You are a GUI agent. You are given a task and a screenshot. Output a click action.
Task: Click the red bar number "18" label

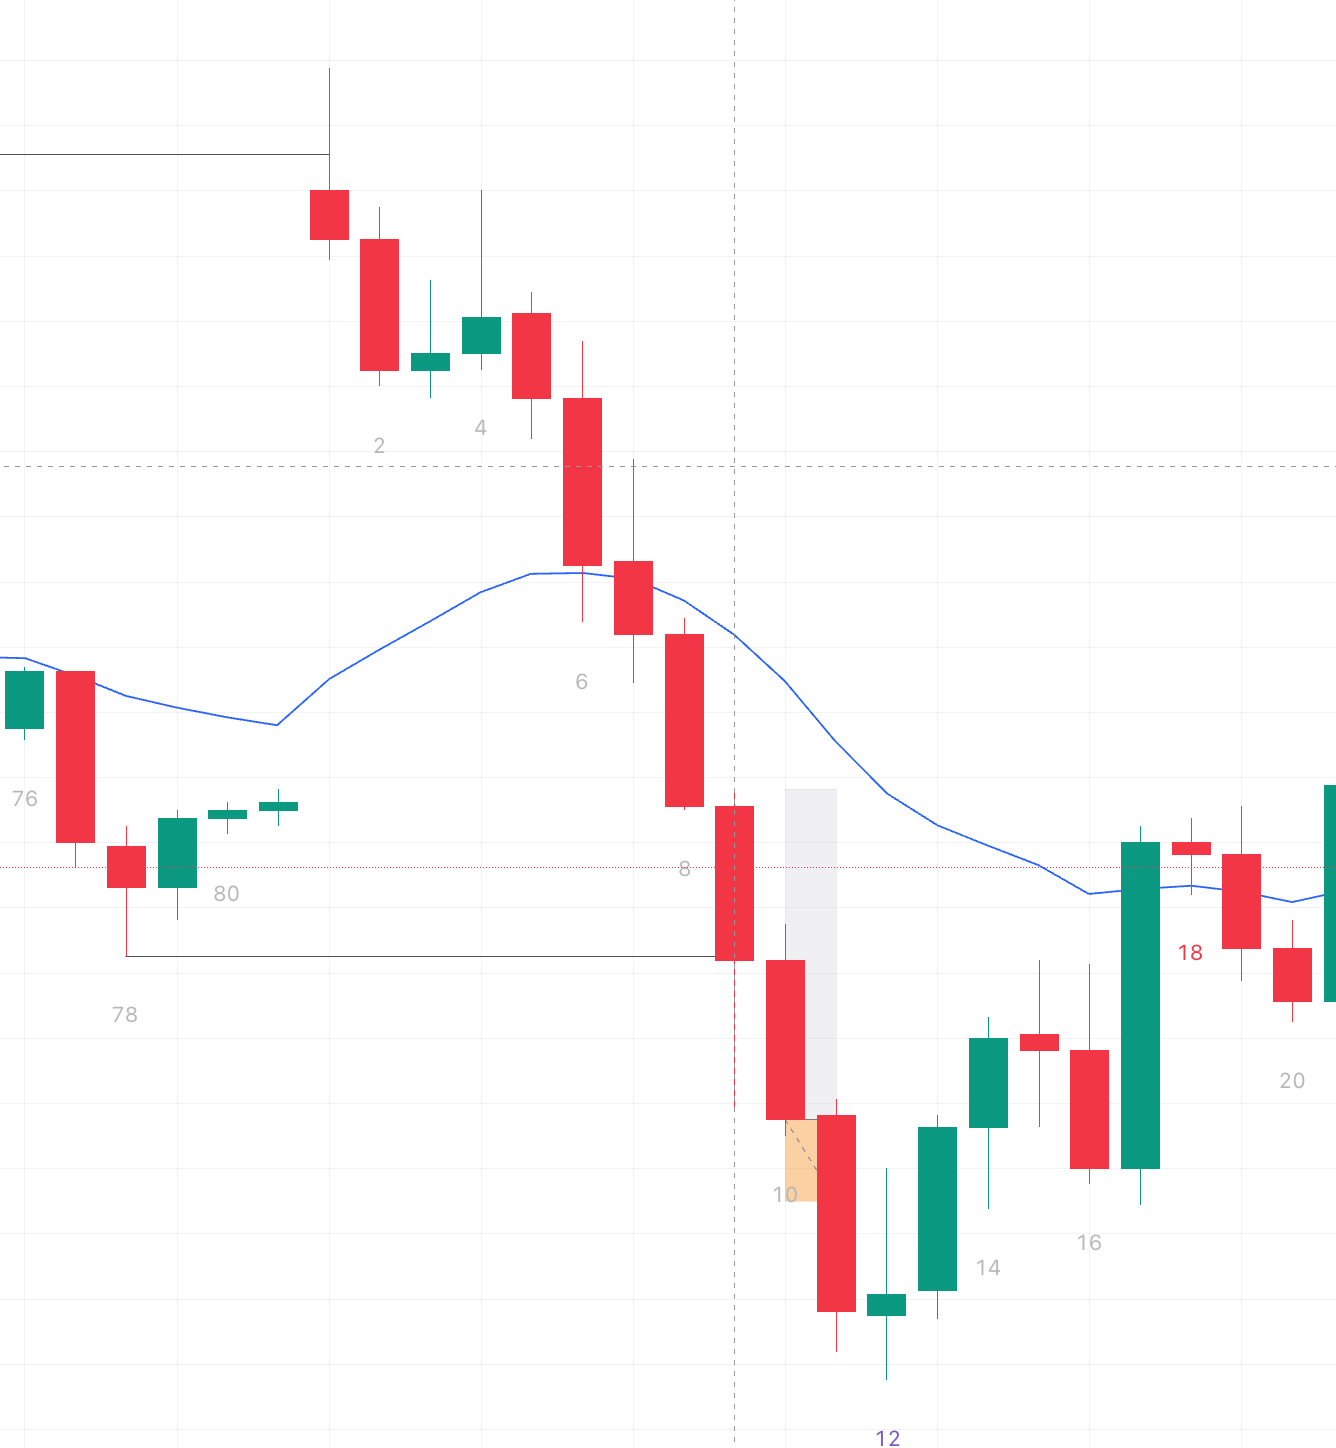click(x=1190, y=952)
